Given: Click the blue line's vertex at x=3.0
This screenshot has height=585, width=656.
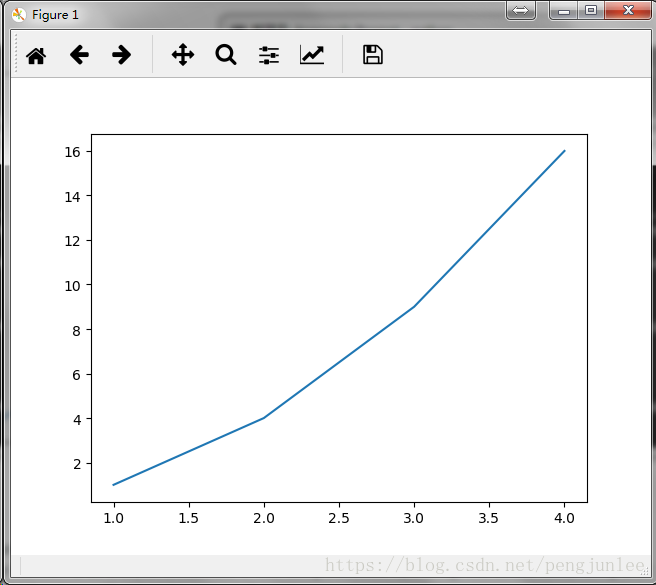Looking at the screenshot, I should point(414,307).
